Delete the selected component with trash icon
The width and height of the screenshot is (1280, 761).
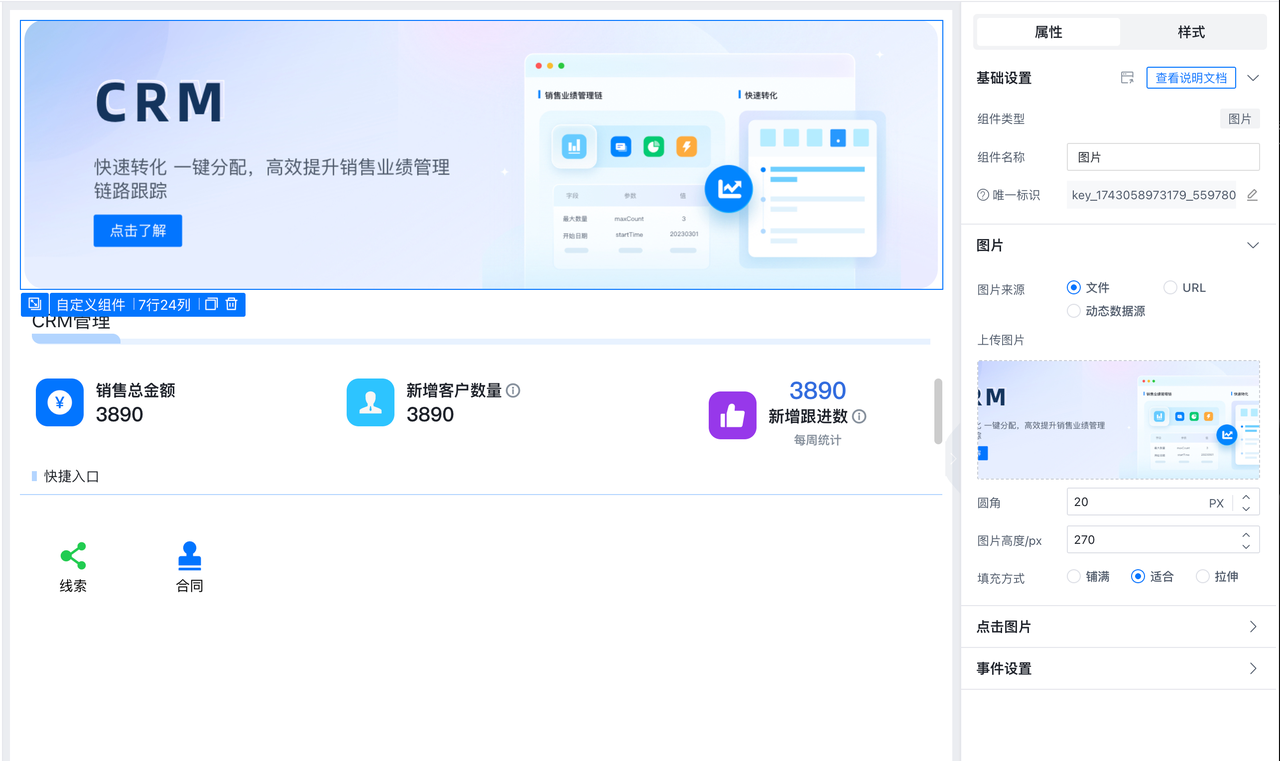click(x=231, y=304)
